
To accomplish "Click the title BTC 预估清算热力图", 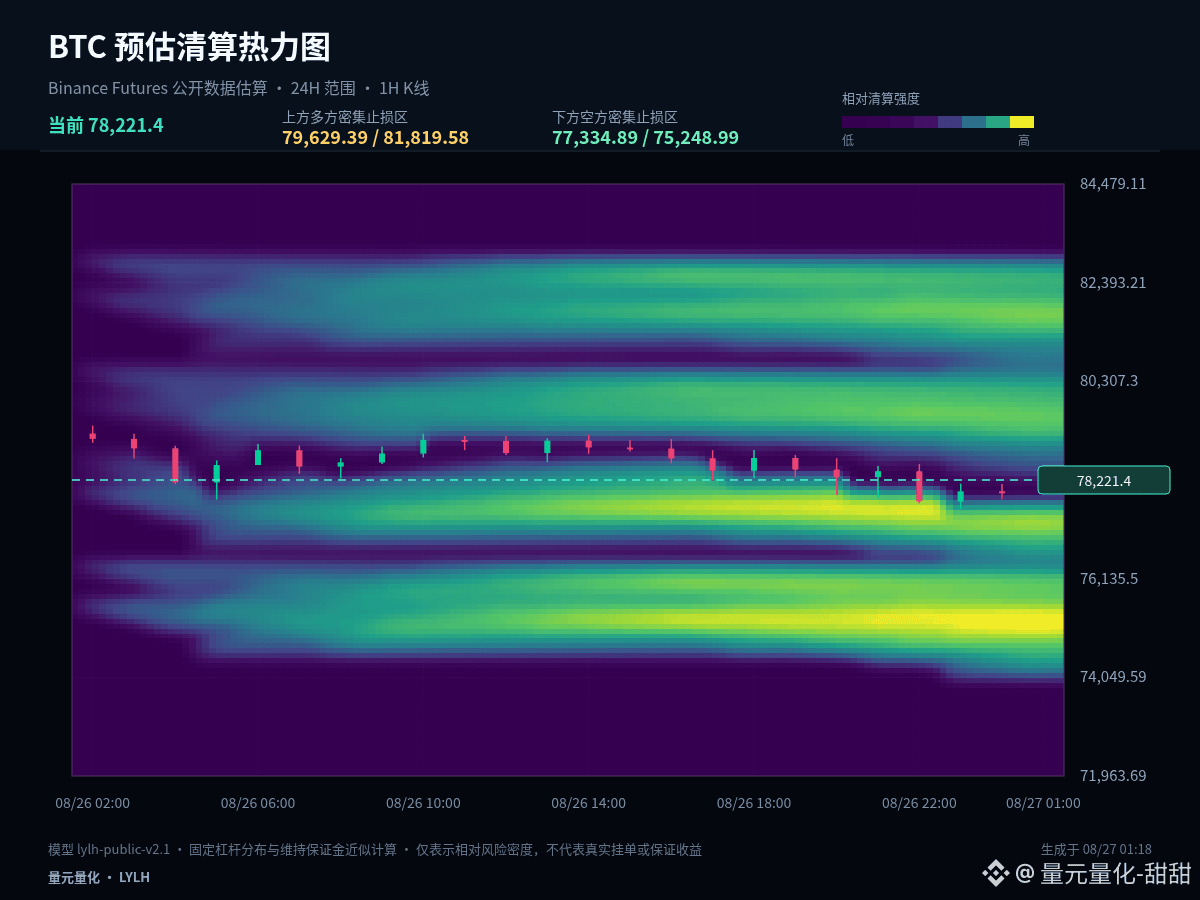I will 190,47.
